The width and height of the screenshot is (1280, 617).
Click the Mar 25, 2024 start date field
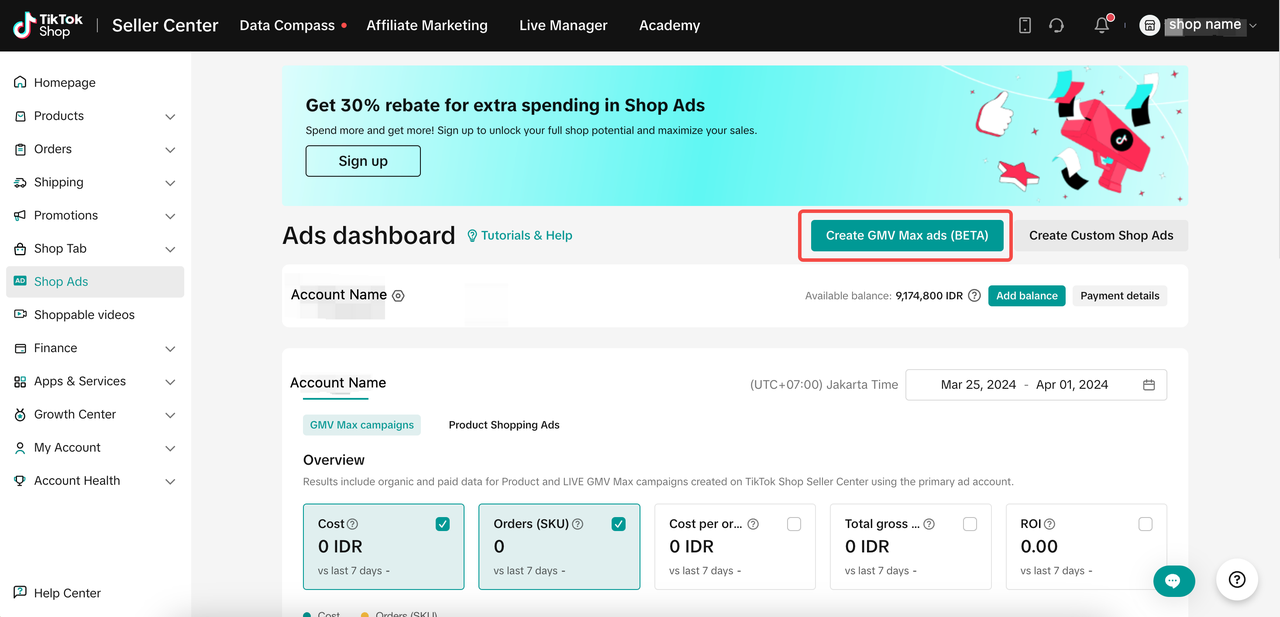978,385
